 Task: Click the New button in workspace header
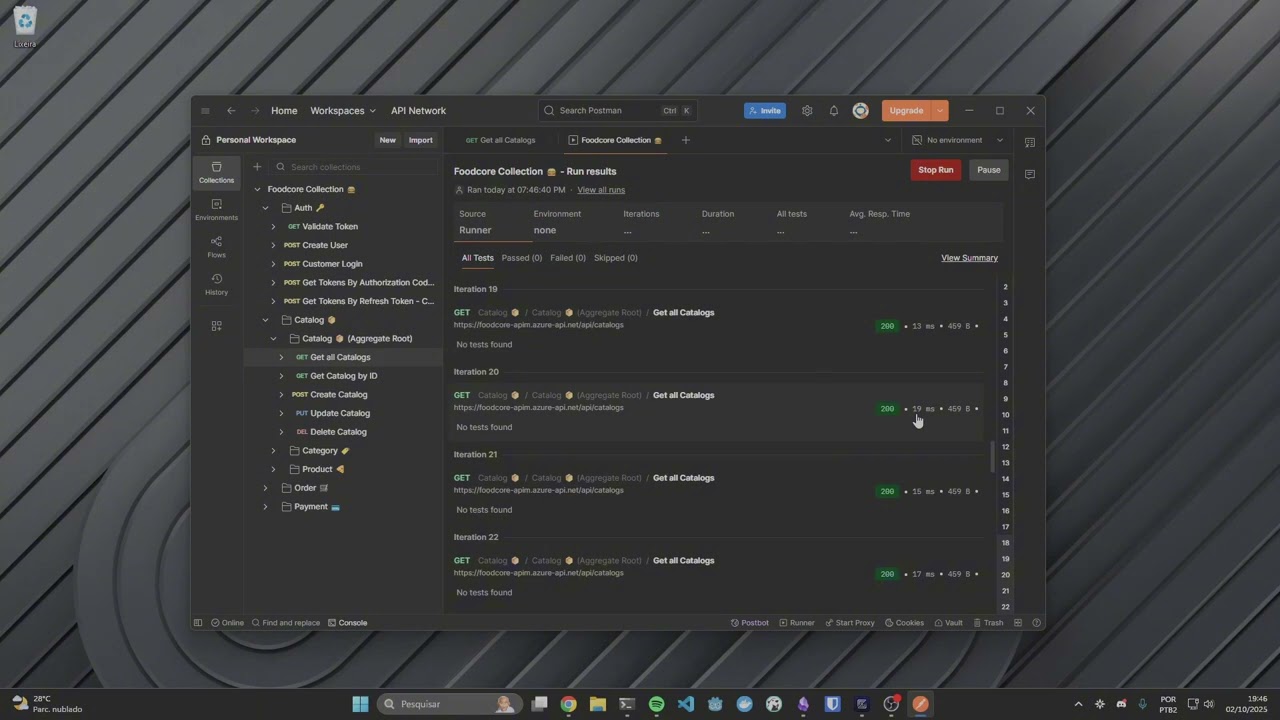388,140
